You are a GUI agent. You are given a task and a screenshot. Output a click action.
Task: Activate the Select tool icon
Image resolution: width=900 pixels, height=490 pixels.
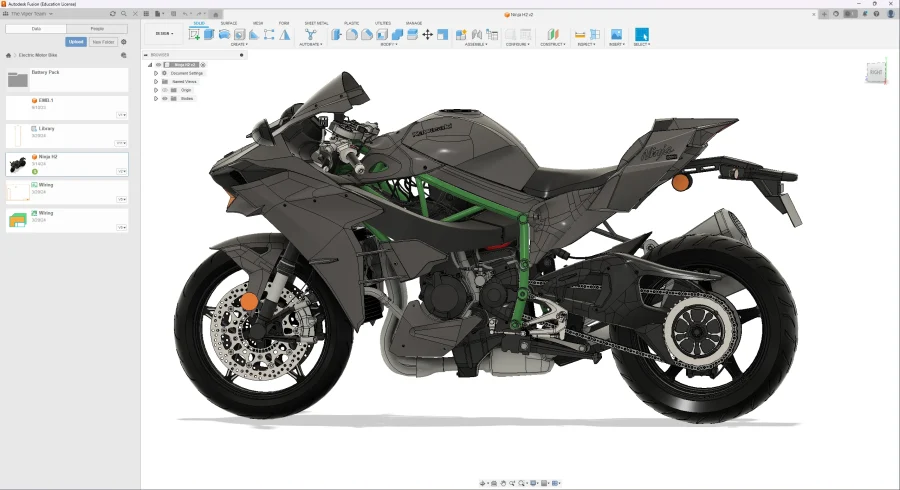pyautogui.click(x=642, y=34)
